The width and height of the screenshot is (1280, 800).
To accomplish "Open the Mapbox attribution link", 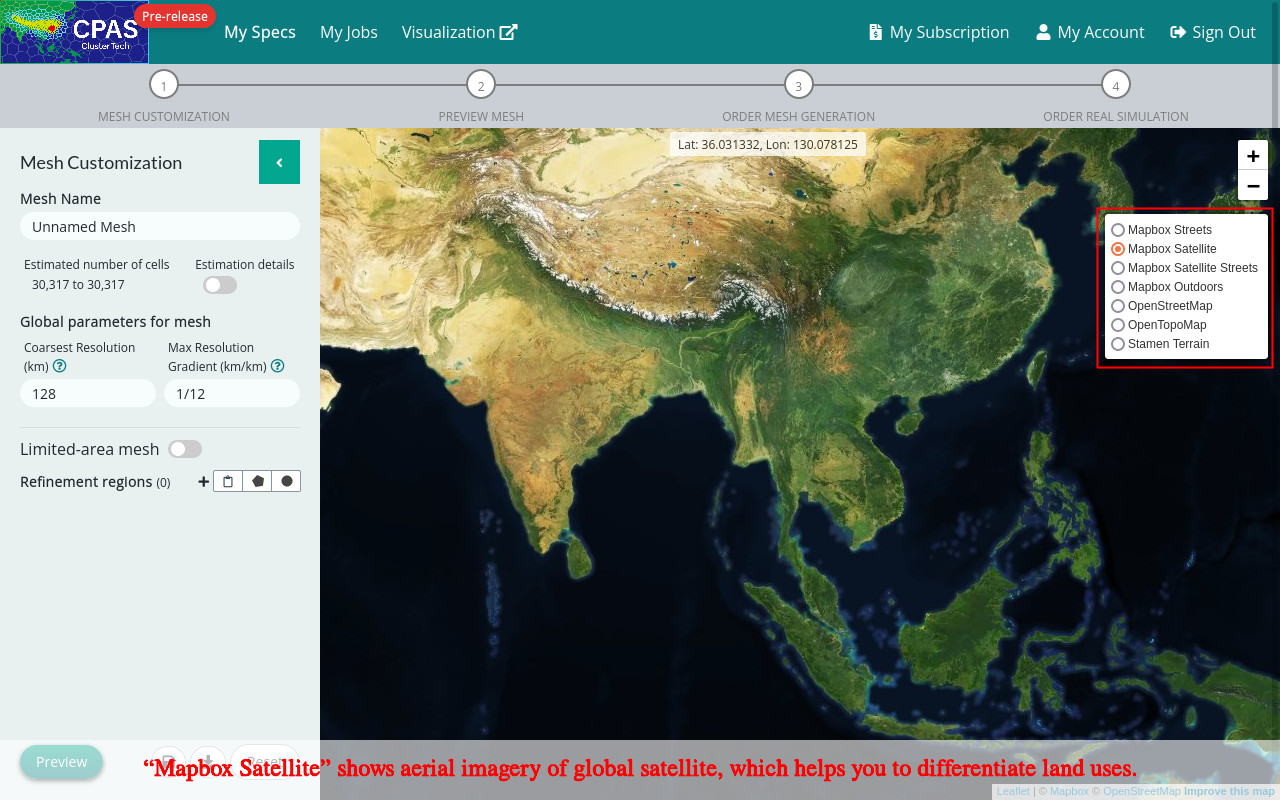I will [1069, 791].
